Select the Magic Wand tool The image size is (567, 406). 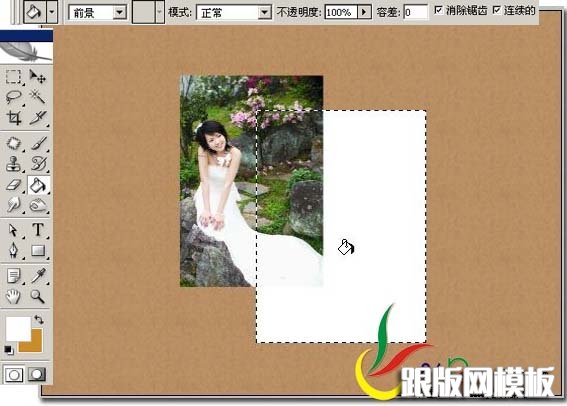(38, 97)
